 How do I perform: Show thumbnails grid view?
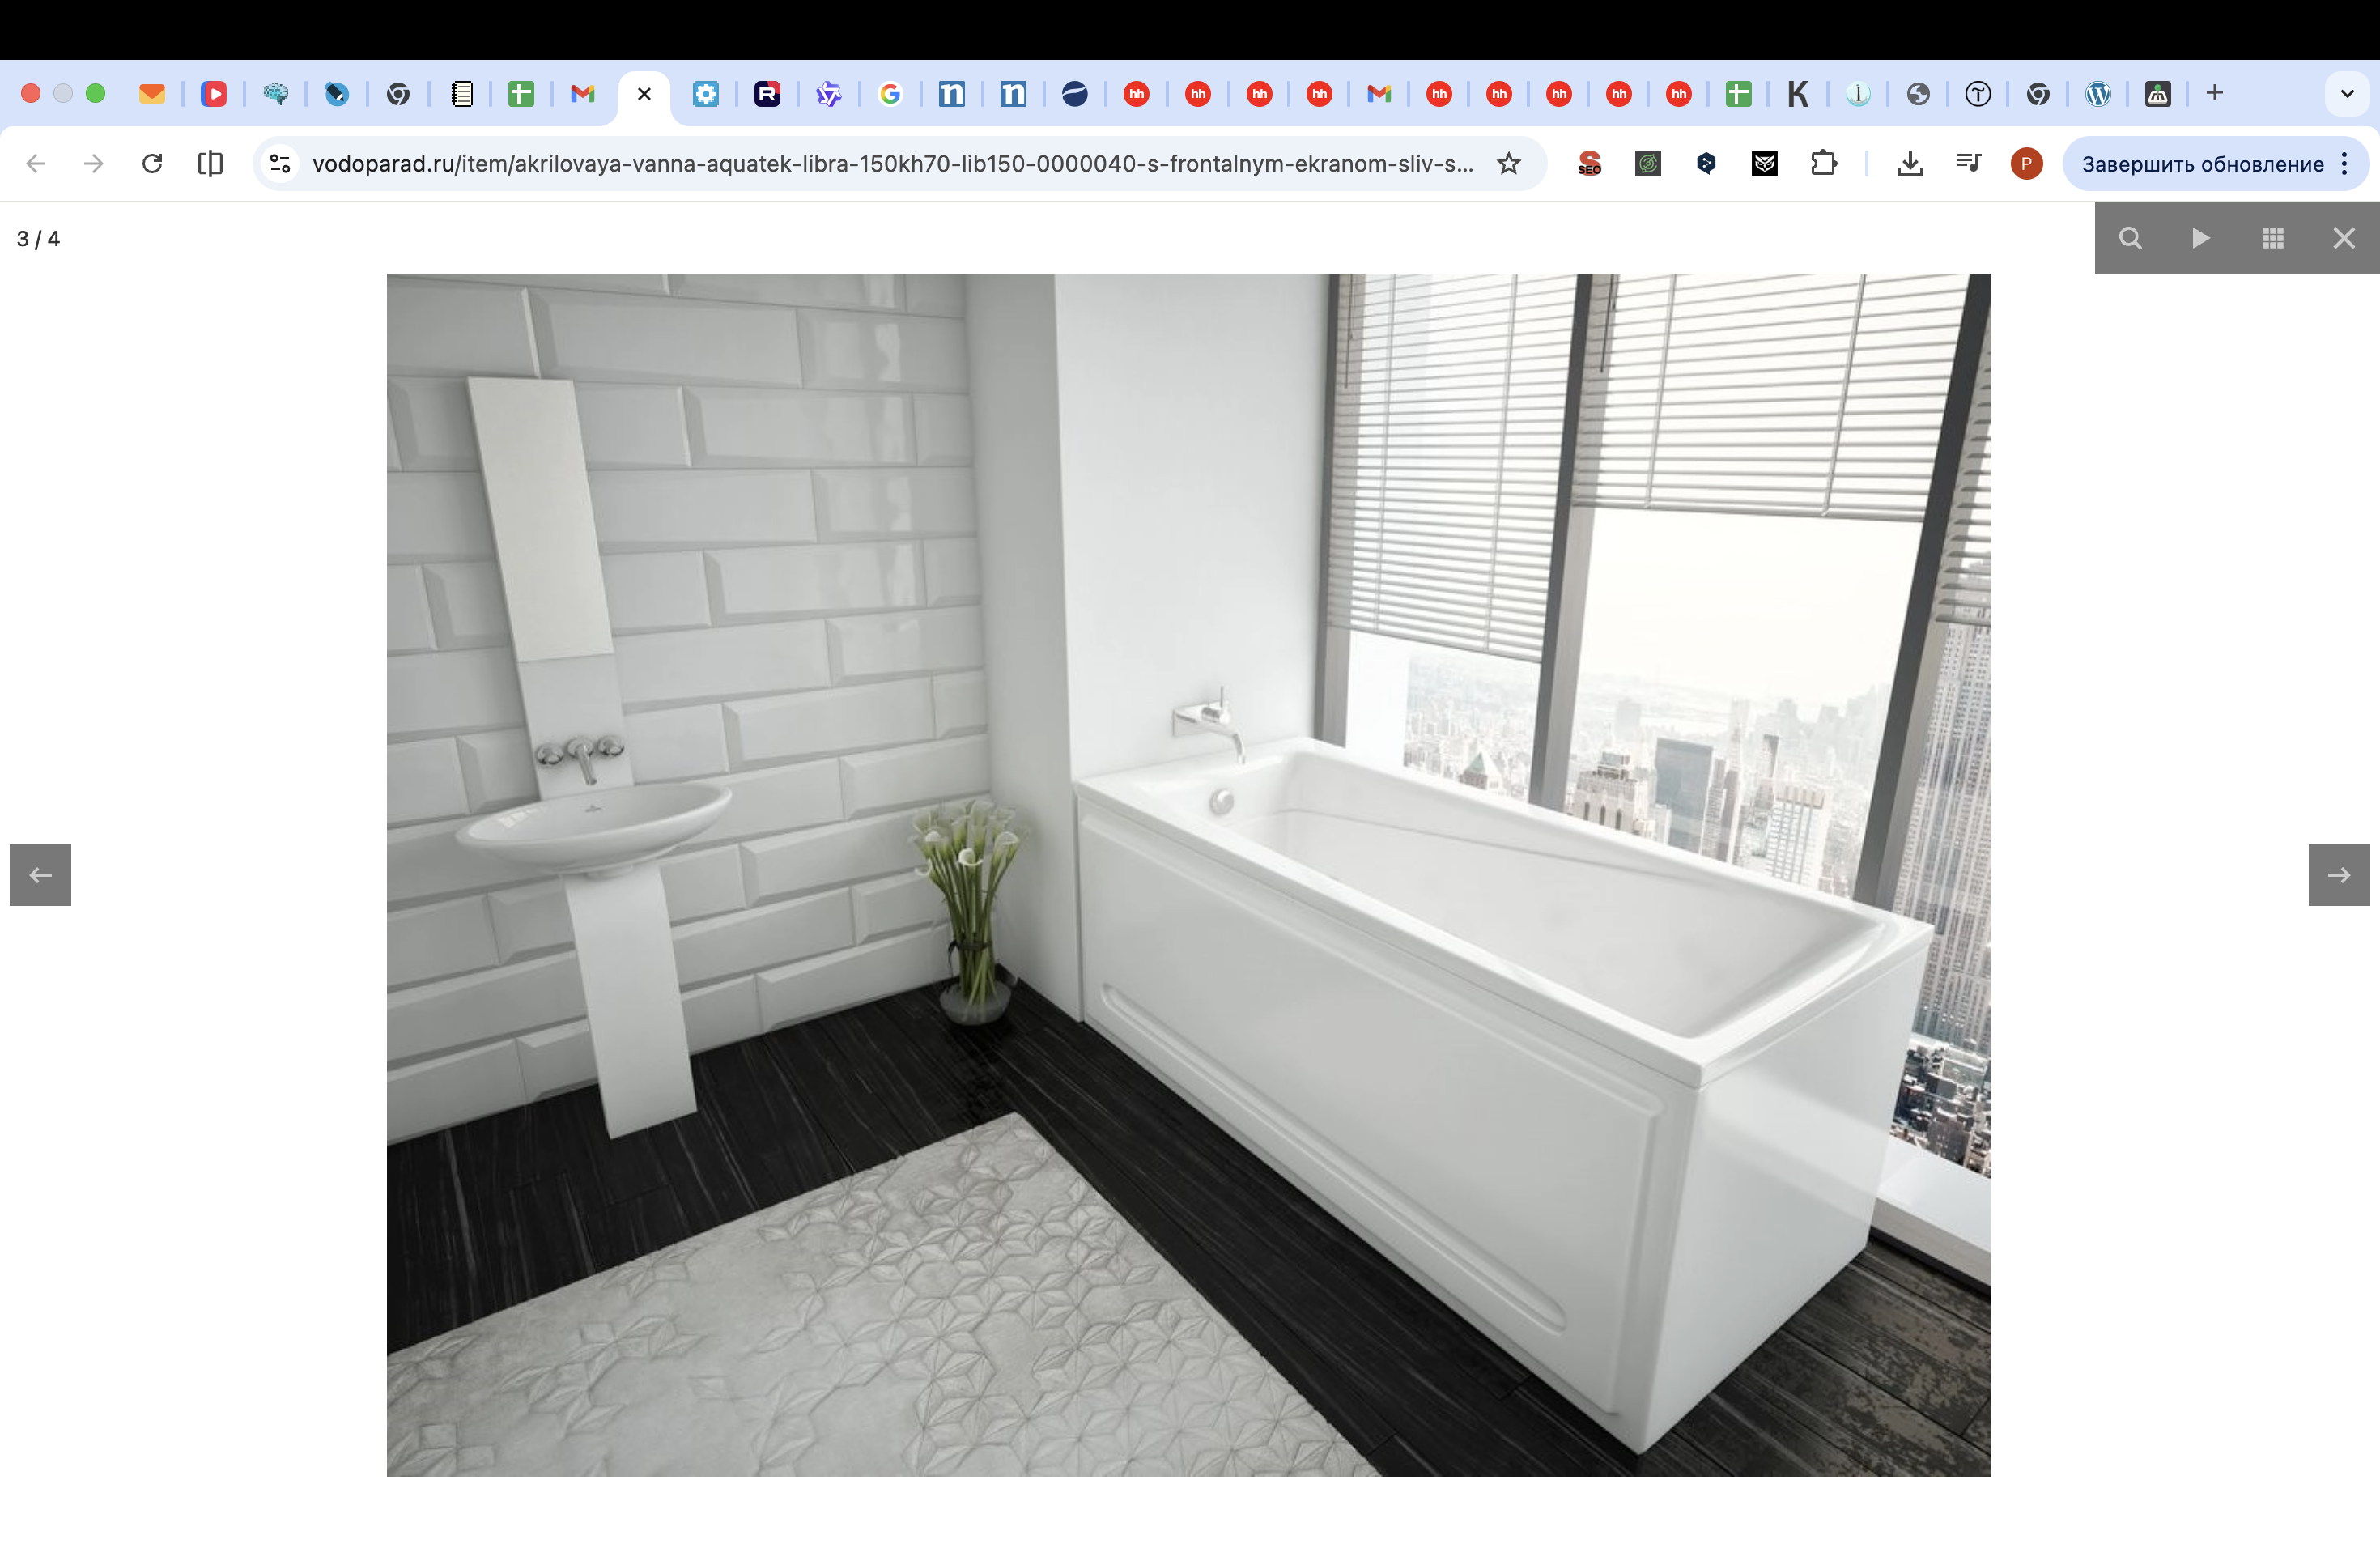(2272, 238)
